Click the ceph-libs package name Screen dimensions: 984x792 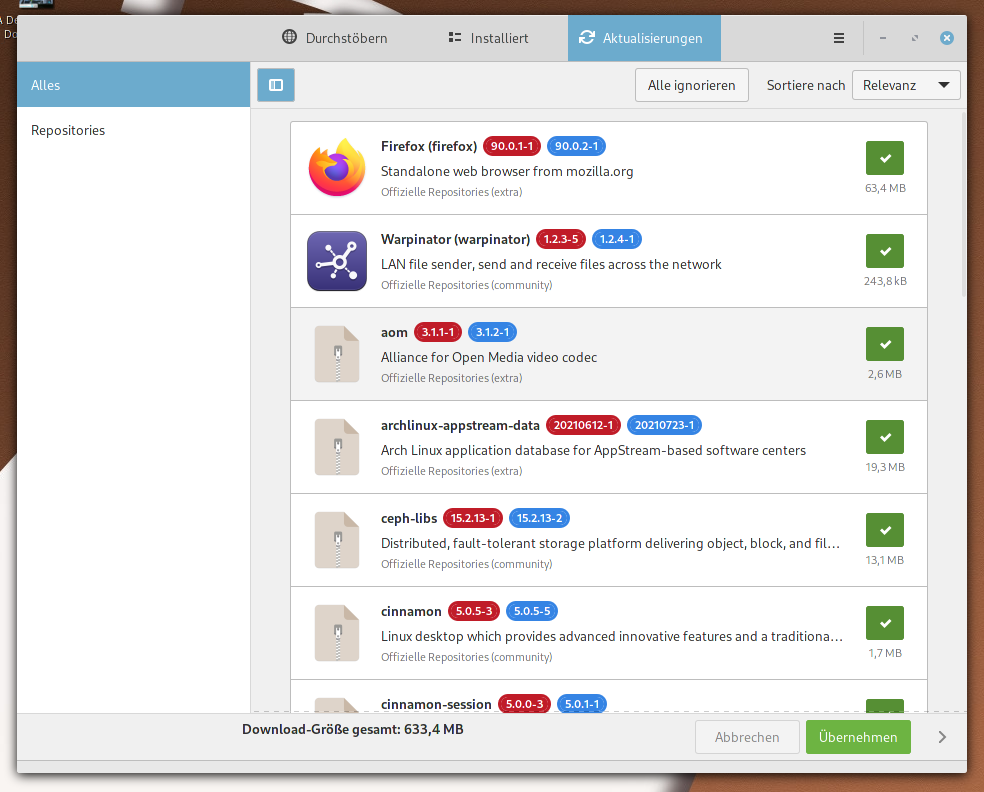tap(409, 518)
